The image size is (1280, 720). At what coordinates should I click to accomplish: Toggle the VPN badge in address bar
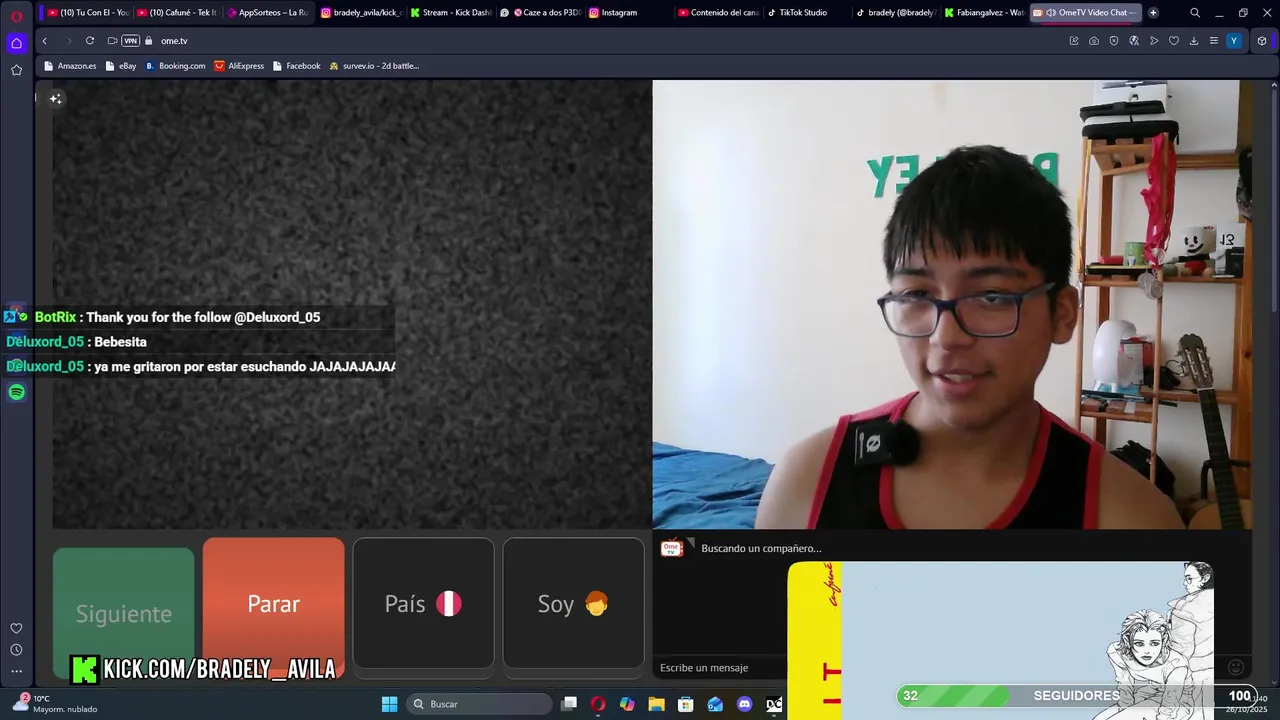(x=130, y=41)
